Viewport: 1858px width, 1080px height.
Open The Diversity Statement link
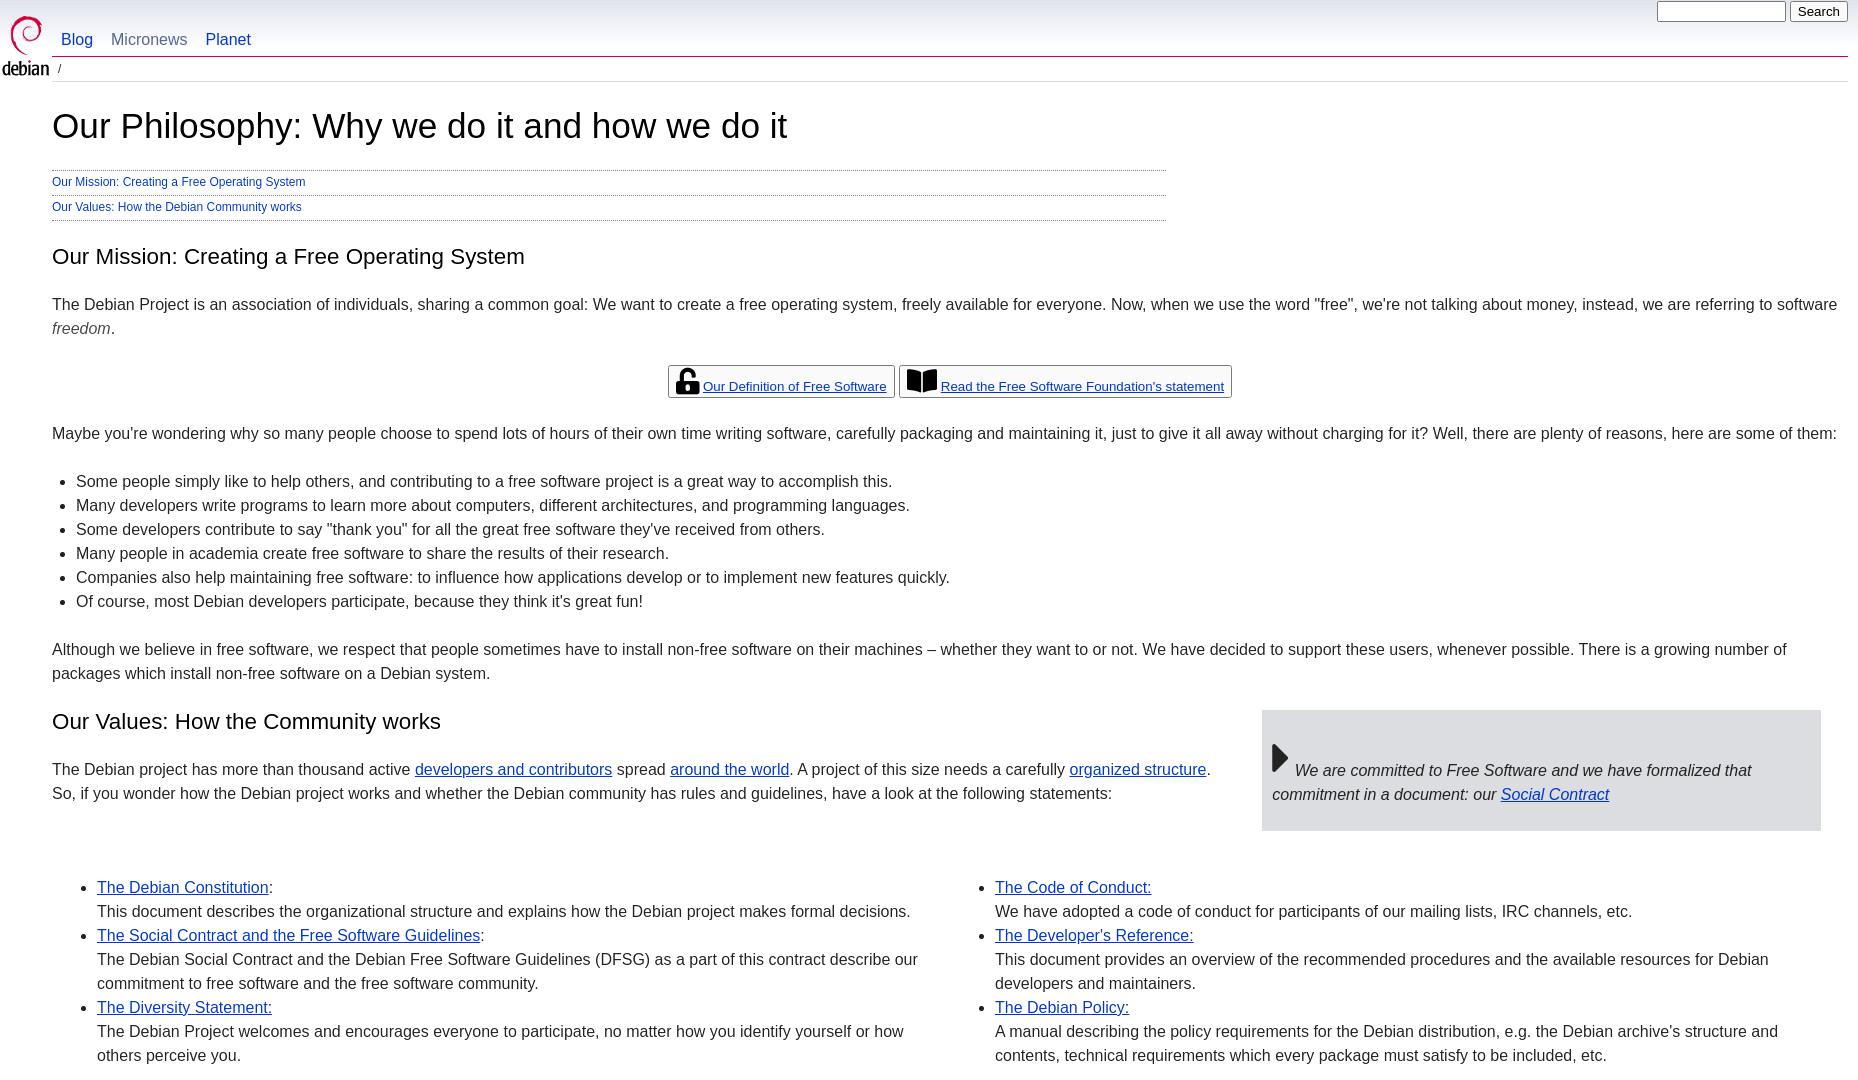click(x=184, y=1007)
